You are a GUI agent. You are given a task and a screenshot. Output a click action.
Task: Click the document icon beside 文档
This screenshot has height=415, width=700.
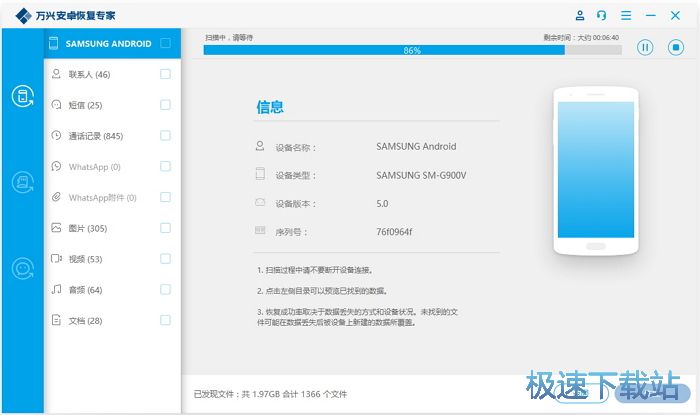(x=56, y=320)
